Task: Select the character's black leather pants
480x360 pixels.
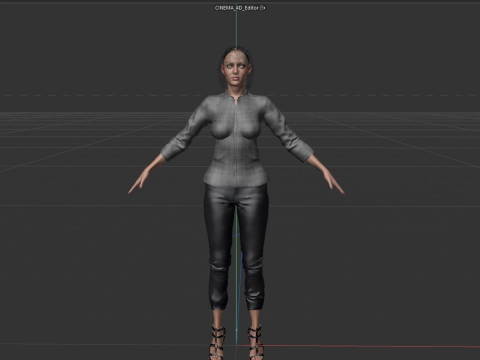Action: tap(236, 247)
